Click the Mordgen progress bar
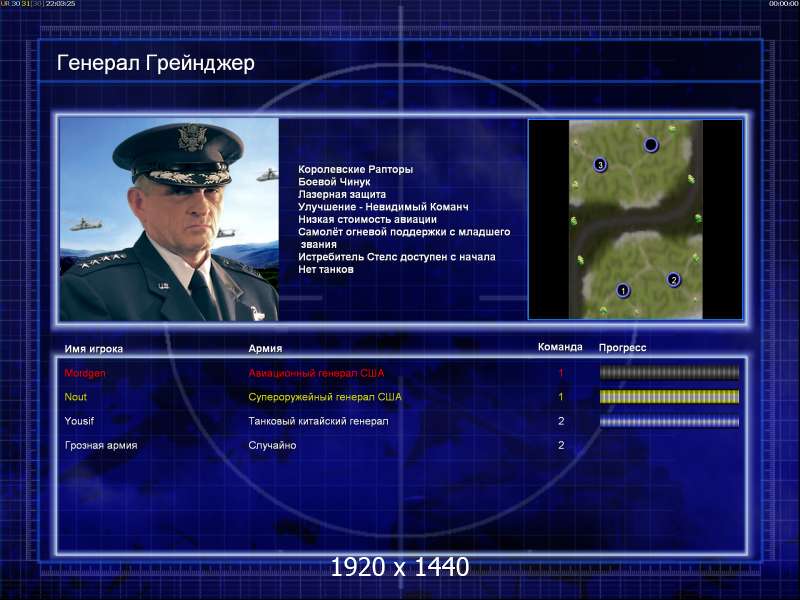This screenshot has width=800, height=600. 669,373
